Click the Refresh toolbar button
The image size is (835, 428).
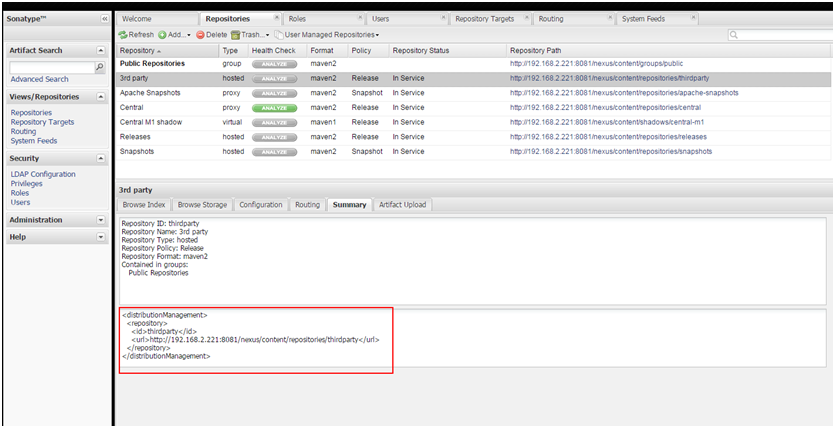(x=136, y=35)
